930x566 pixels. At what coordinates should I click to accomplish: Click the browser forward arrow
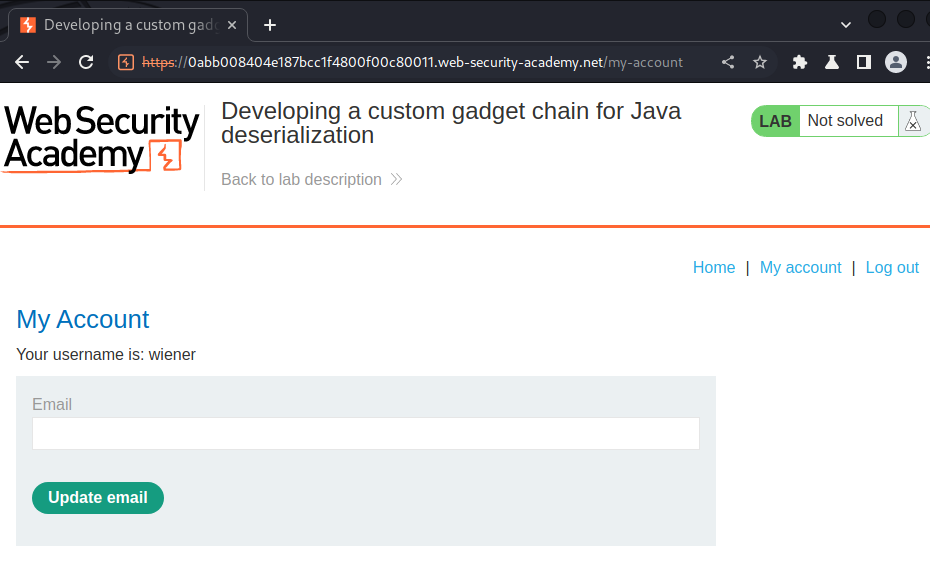54,62
